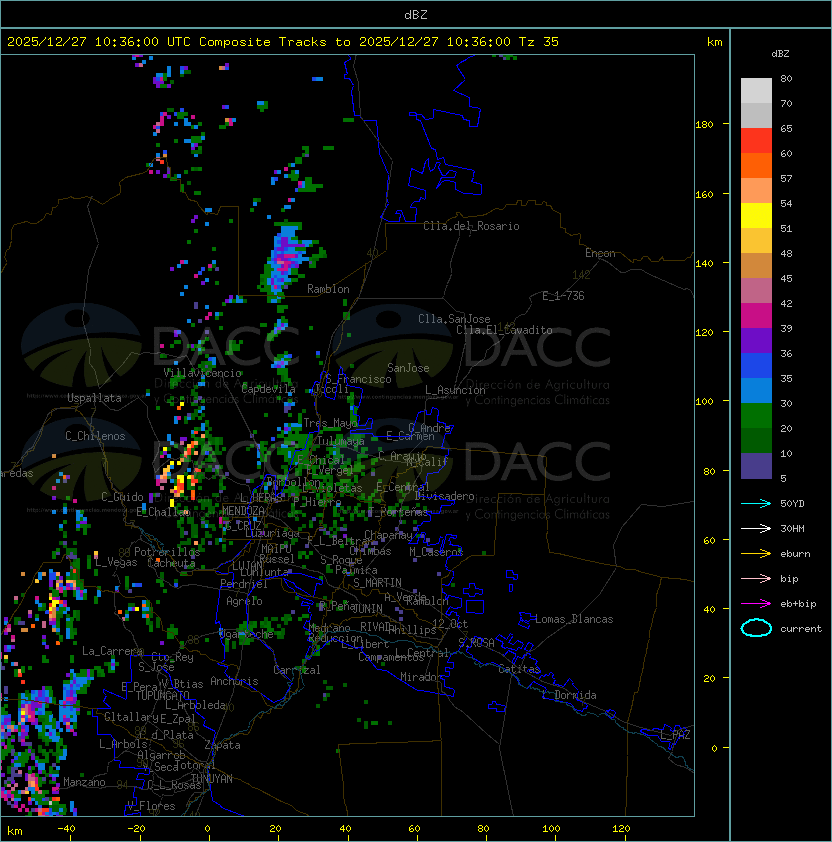This screenshot has height=842, width=832.
Task: Click the L_Asuncion label
Action: click(x=455, y=390)
